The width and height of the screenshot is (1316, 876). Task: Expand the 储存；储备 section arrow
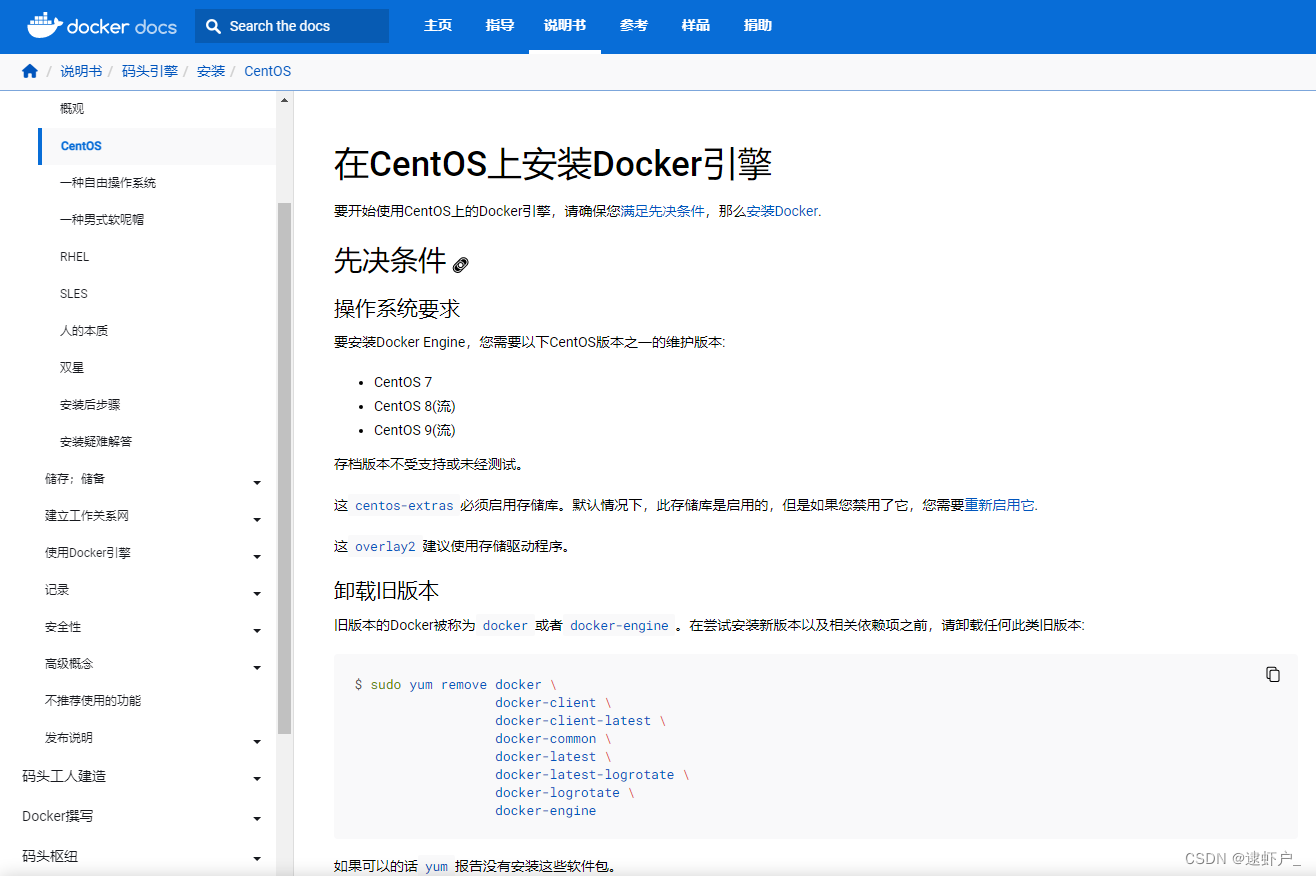click(x=257, y=483)
